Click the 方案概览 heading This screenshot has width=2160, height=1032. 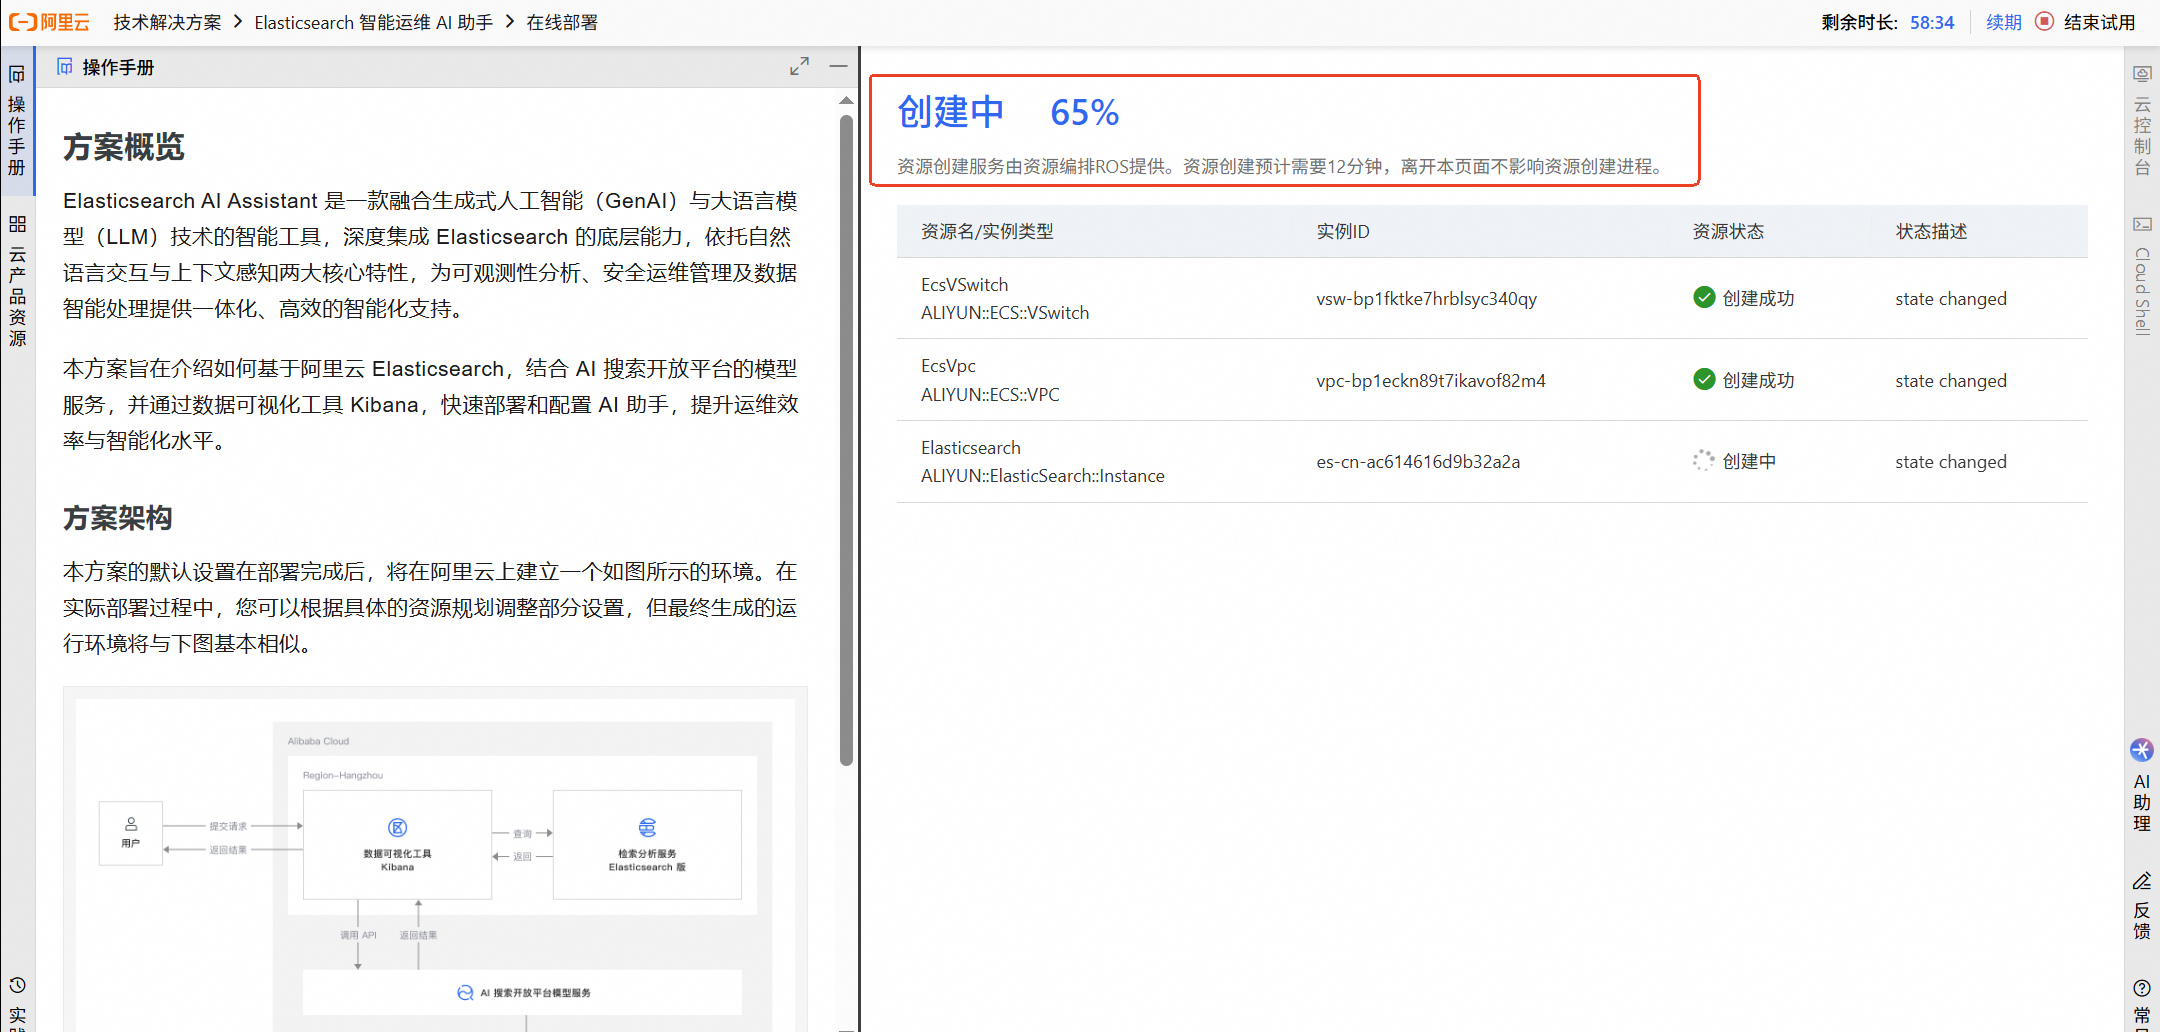(x=124, y=147)
